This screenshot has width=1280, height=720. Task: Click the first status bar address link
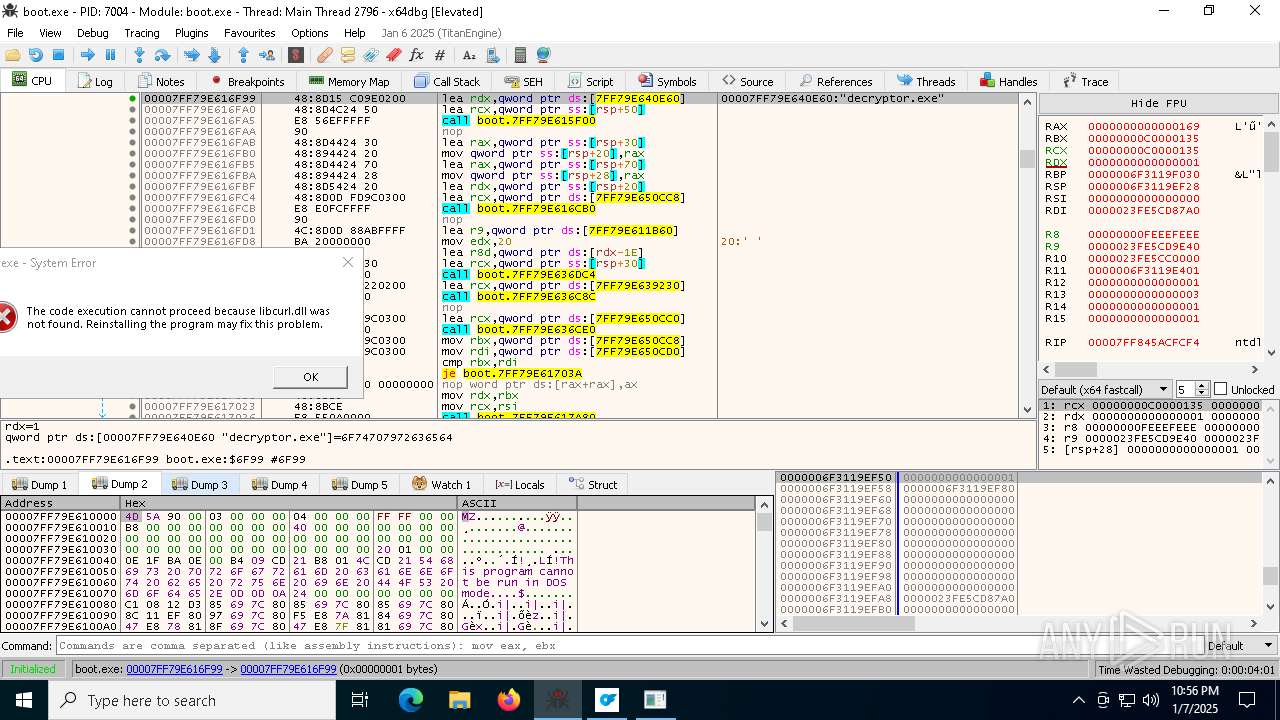[x=174, y=669]
